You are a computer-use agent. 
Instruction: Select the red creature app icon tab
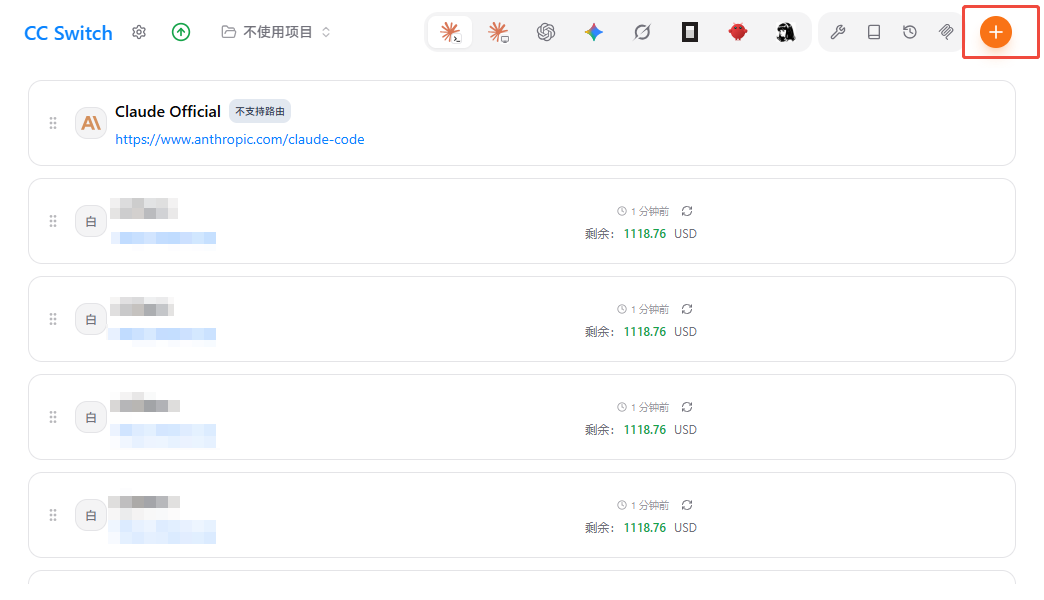point(738,32)
